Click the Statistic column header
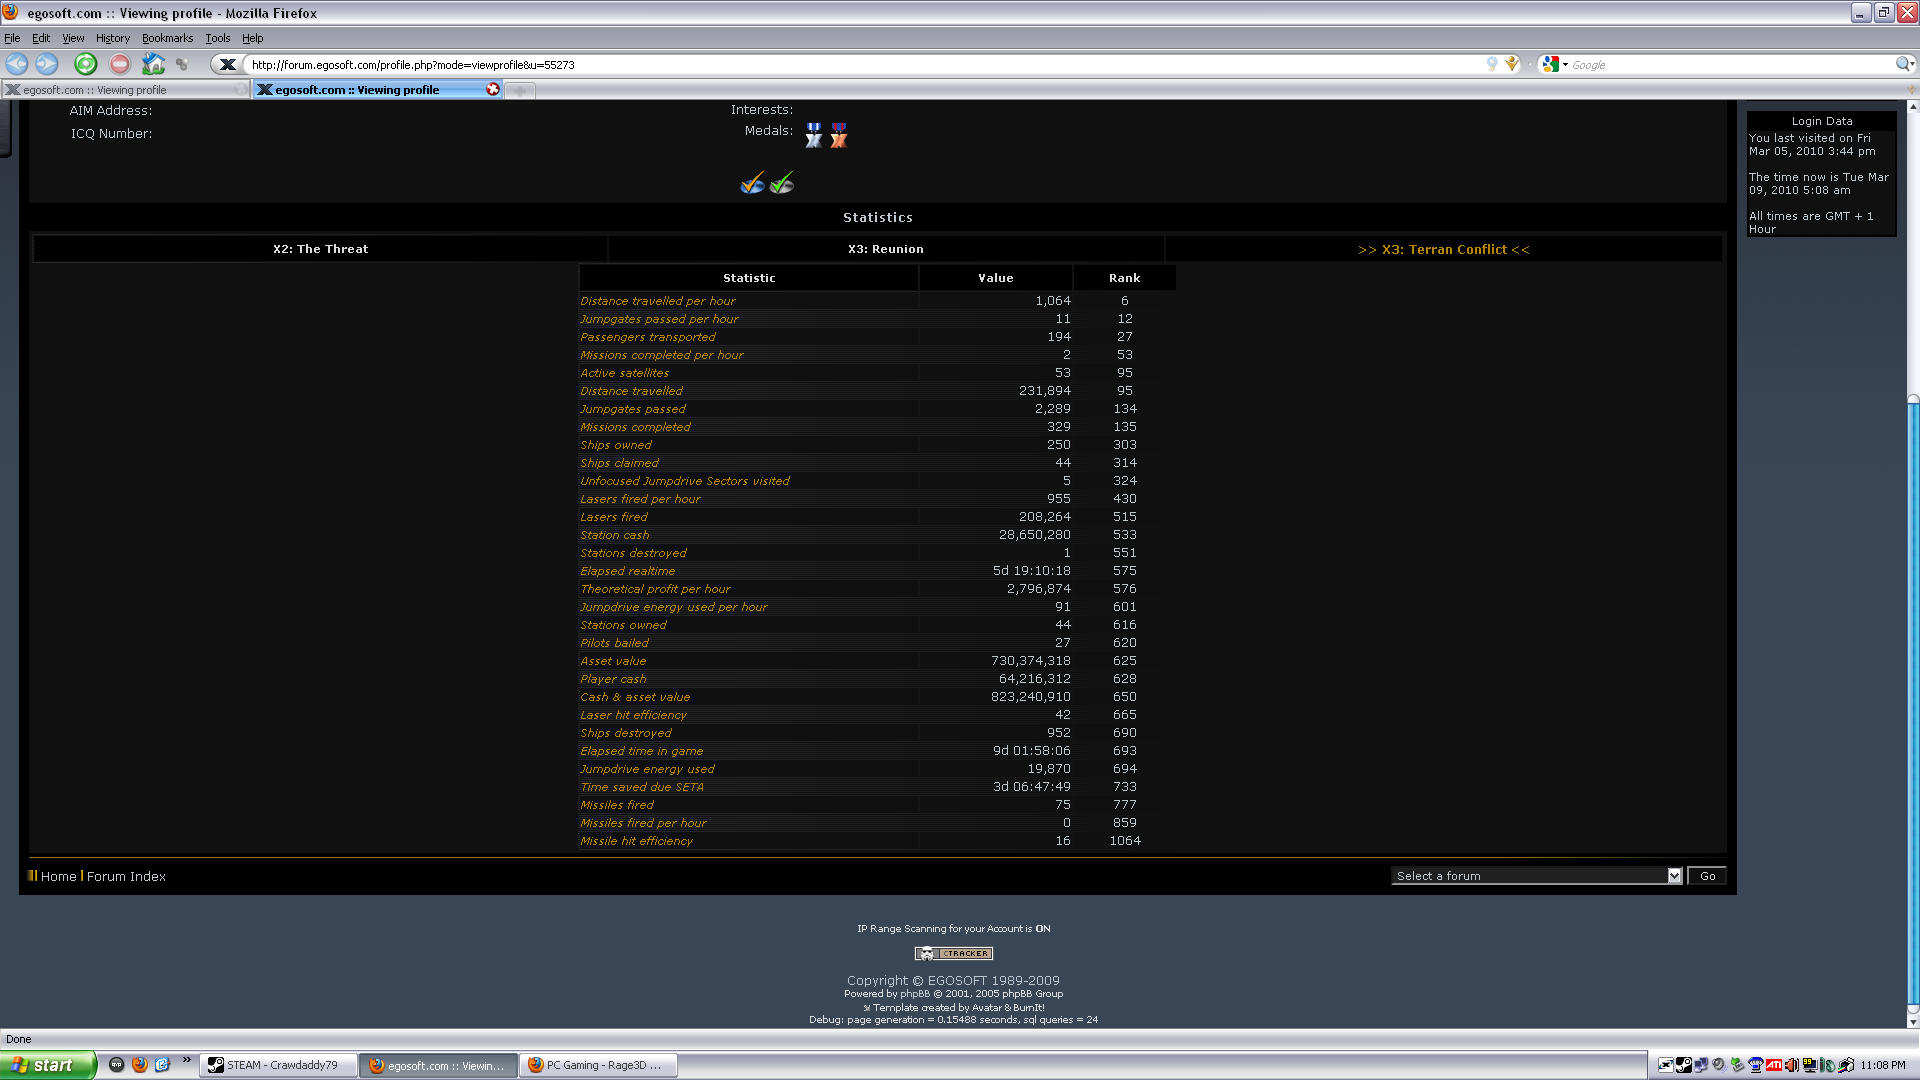 (x=749, y=278)
